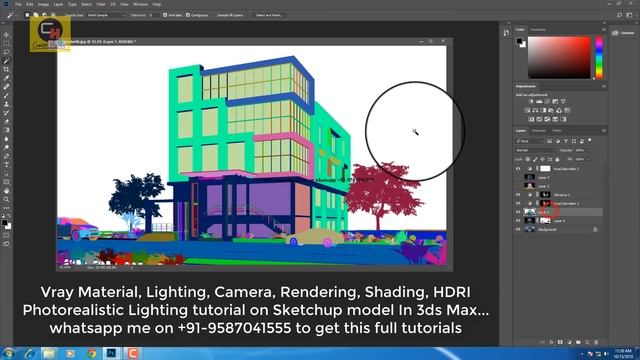Click the foreground color swatch in toolbox

coord(4,222)
